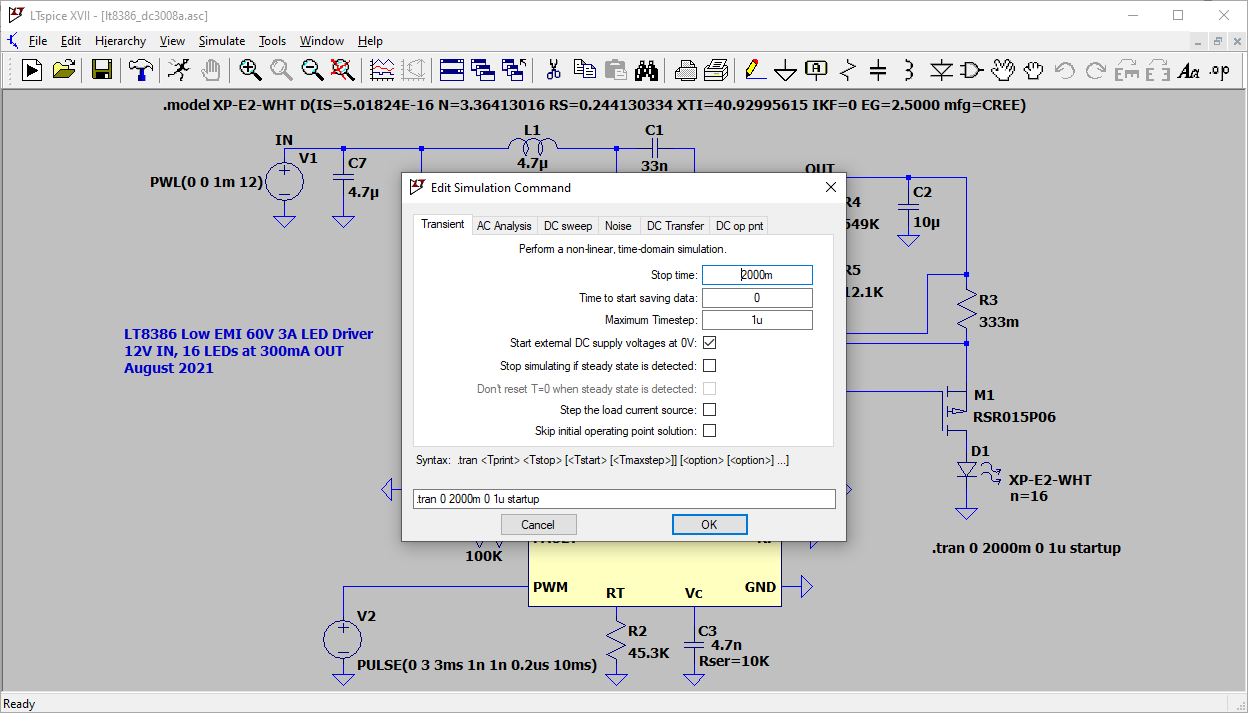Open the Simulate menu
This screenshot has height=713, width=1248.
coord(221,41)
